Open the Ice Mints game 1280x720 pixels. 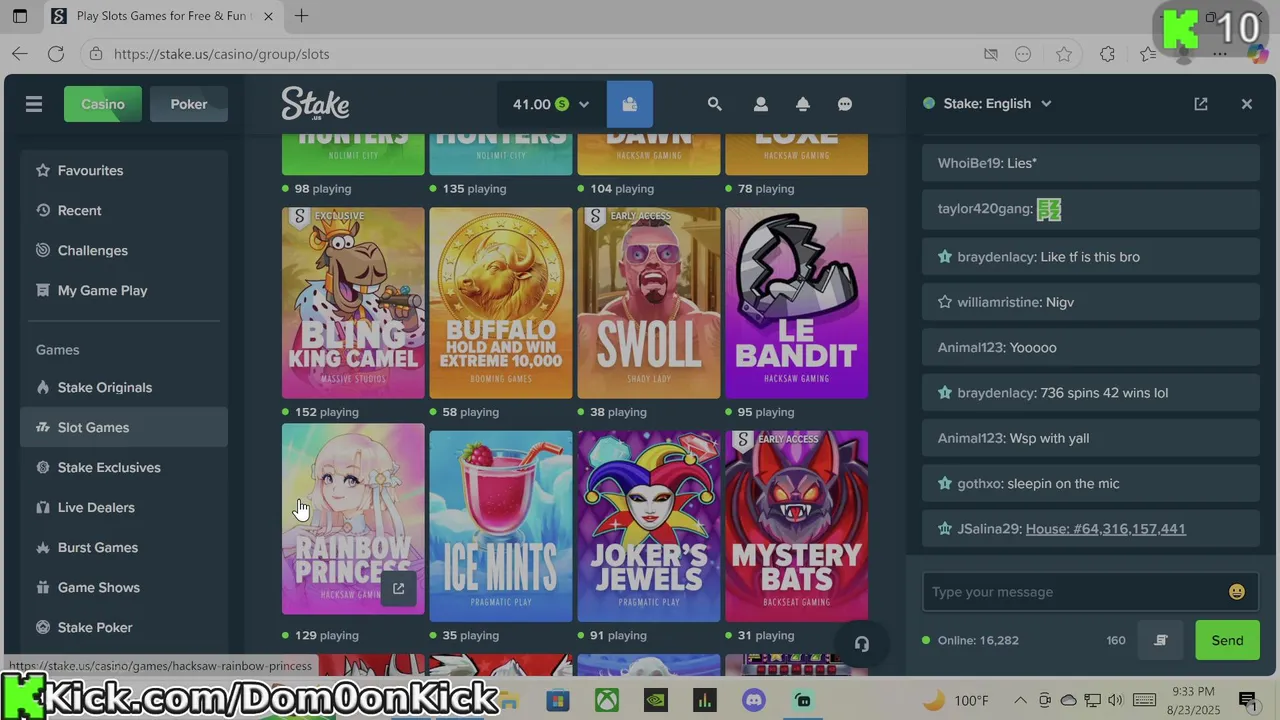(x=501, y=526)
